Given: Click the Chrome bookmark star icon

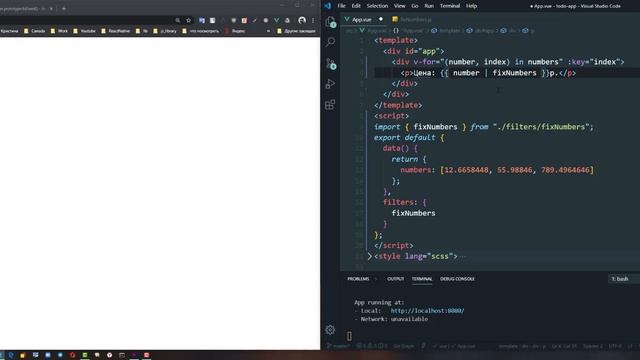Looking at the screenshot, I should [x=188, y=20].
